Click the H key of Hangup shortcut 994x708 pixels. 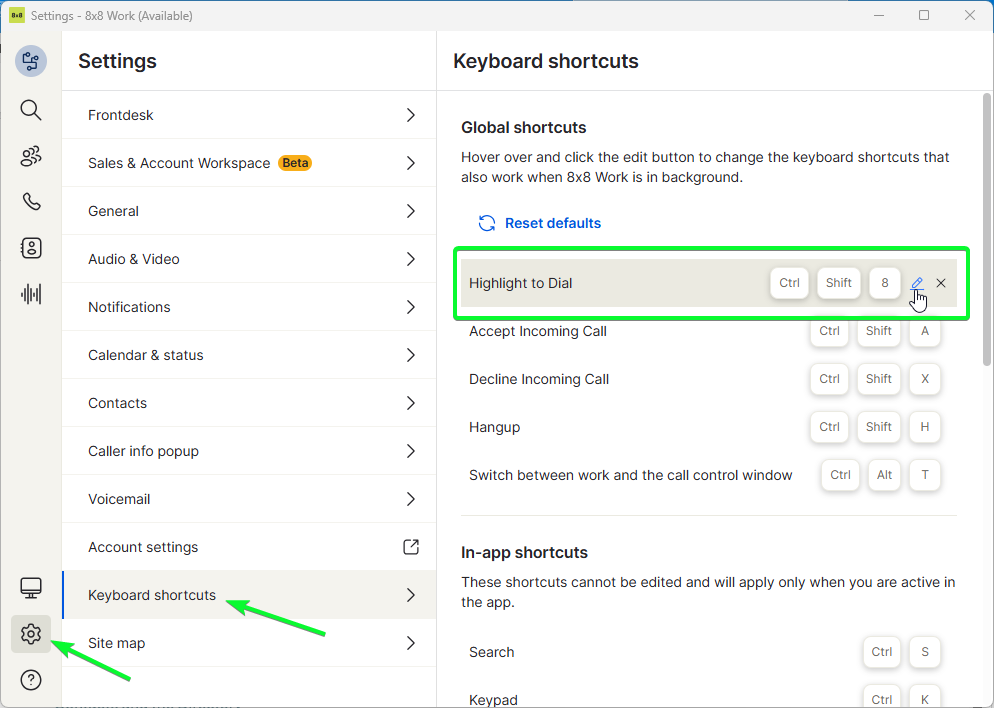pyautogui.click(x=925, y=427)
